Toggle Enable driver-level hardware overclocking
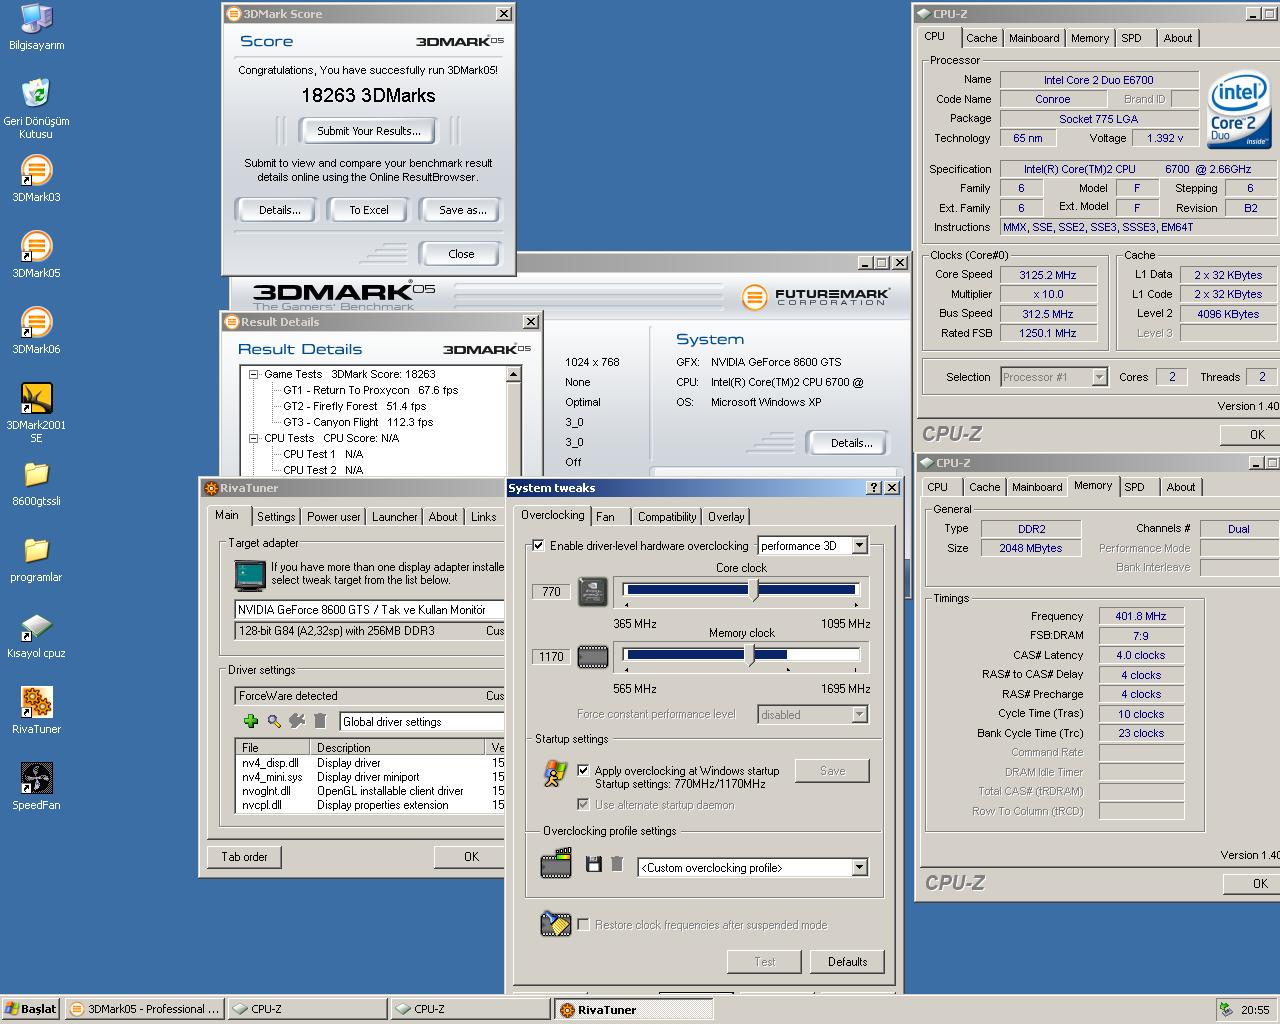This screenshot has width=1280, height=1024. pyautogui.click(x=539, y=546)
